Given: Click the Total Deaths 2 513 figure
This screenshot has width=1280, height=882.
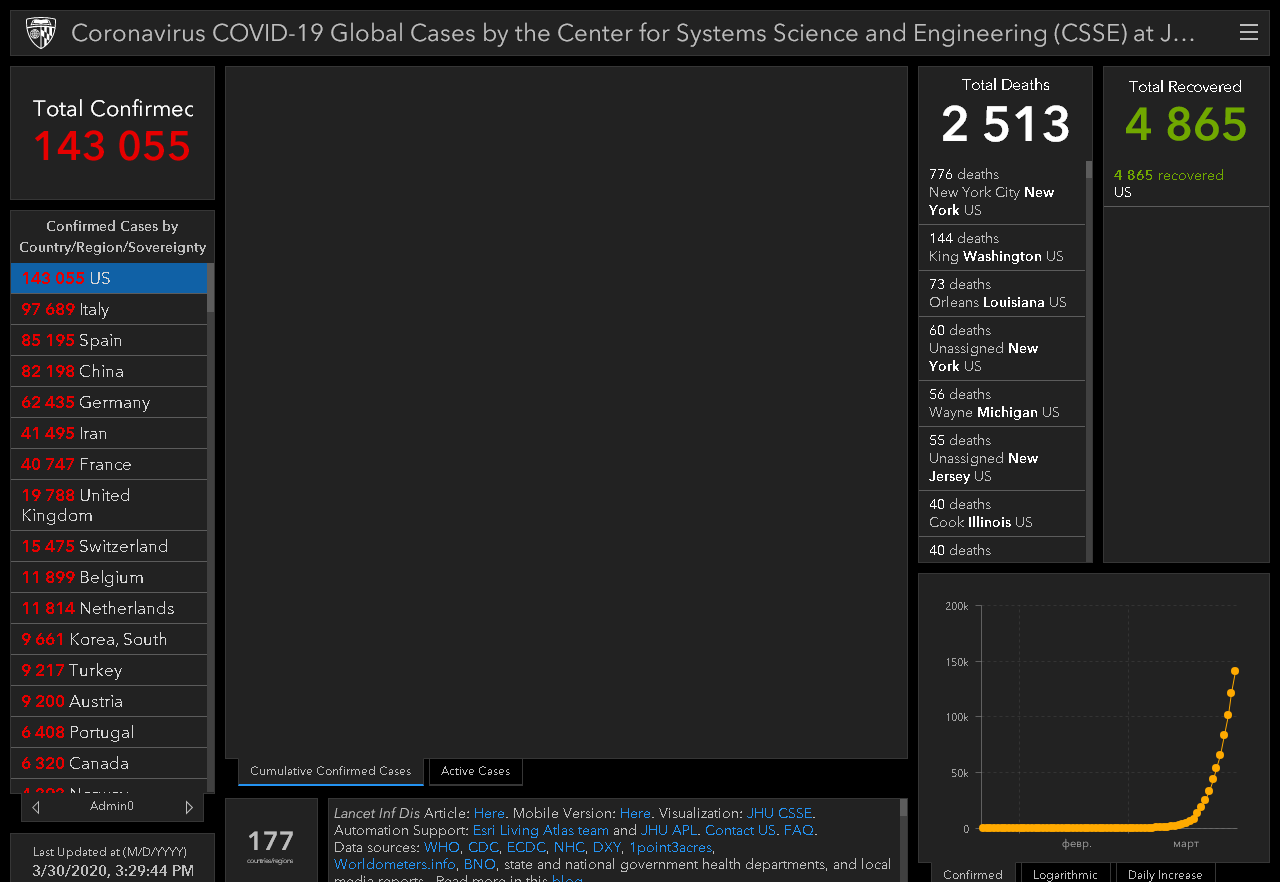Looking at the screenshot, I should click(x=1005, y=124).
